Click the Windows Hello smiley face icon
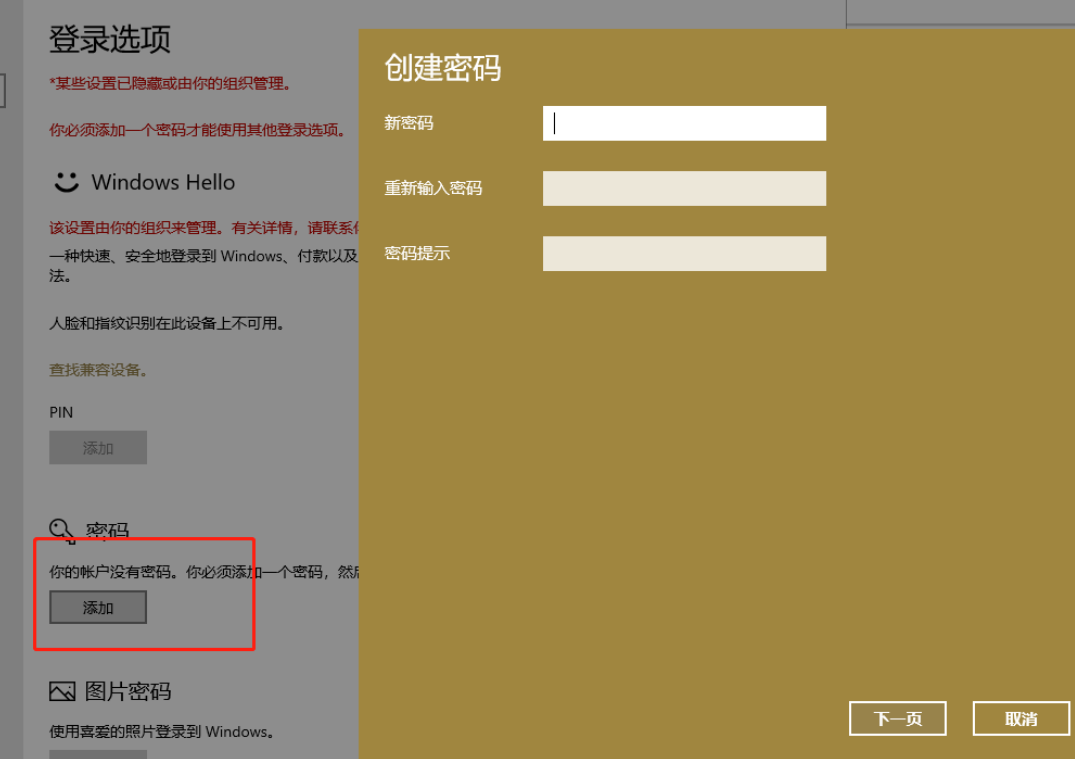Screen dimensions: 1075x759 click(x=65, y=182)
